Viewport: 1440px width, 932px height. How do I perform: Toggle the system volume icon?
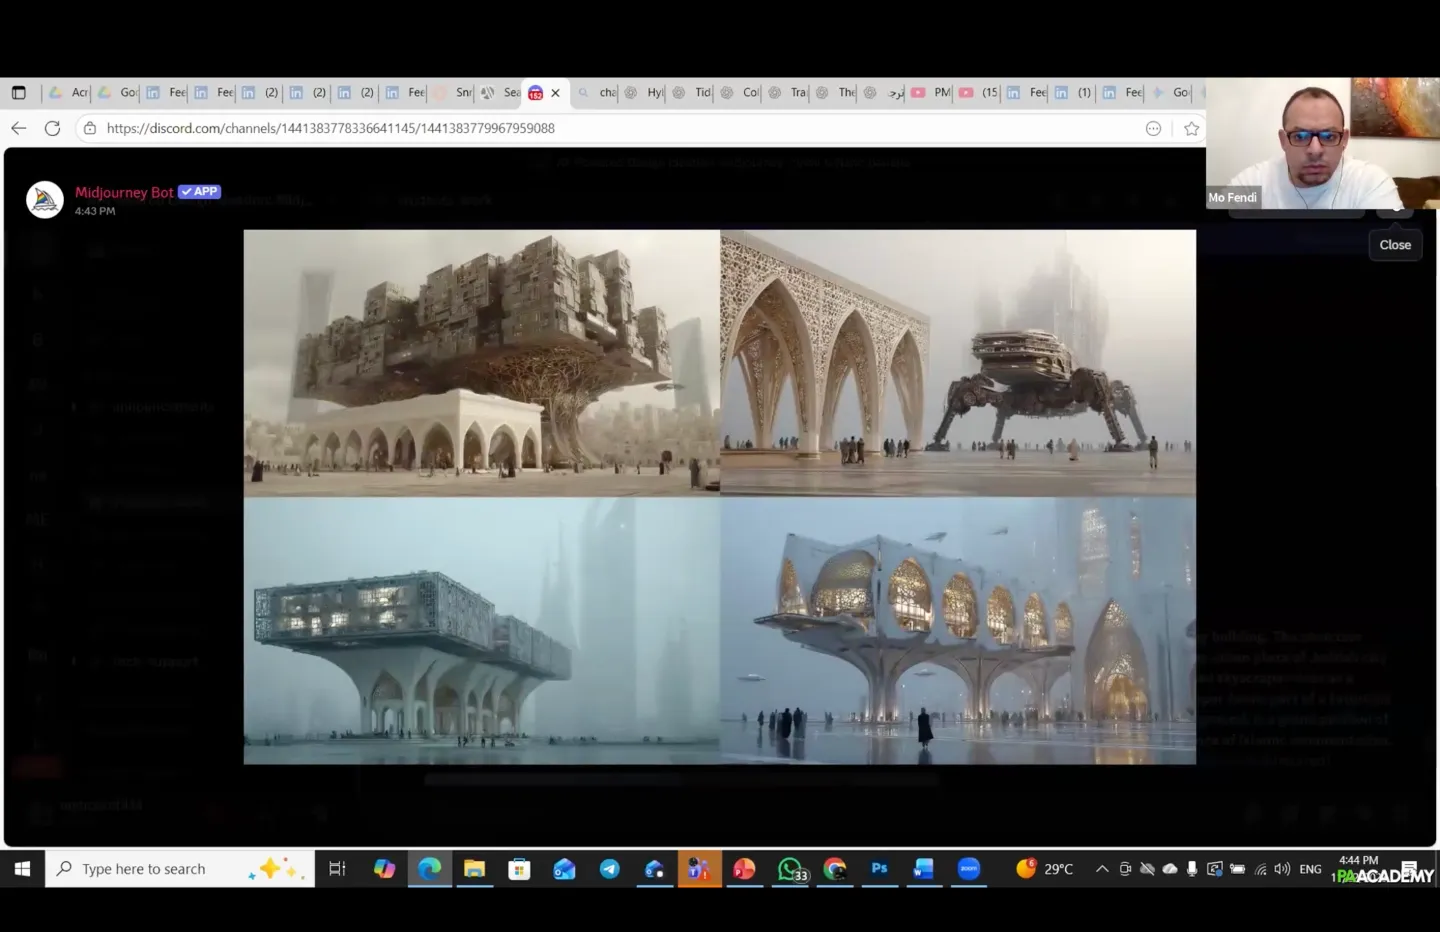(x=1282, y=869)
